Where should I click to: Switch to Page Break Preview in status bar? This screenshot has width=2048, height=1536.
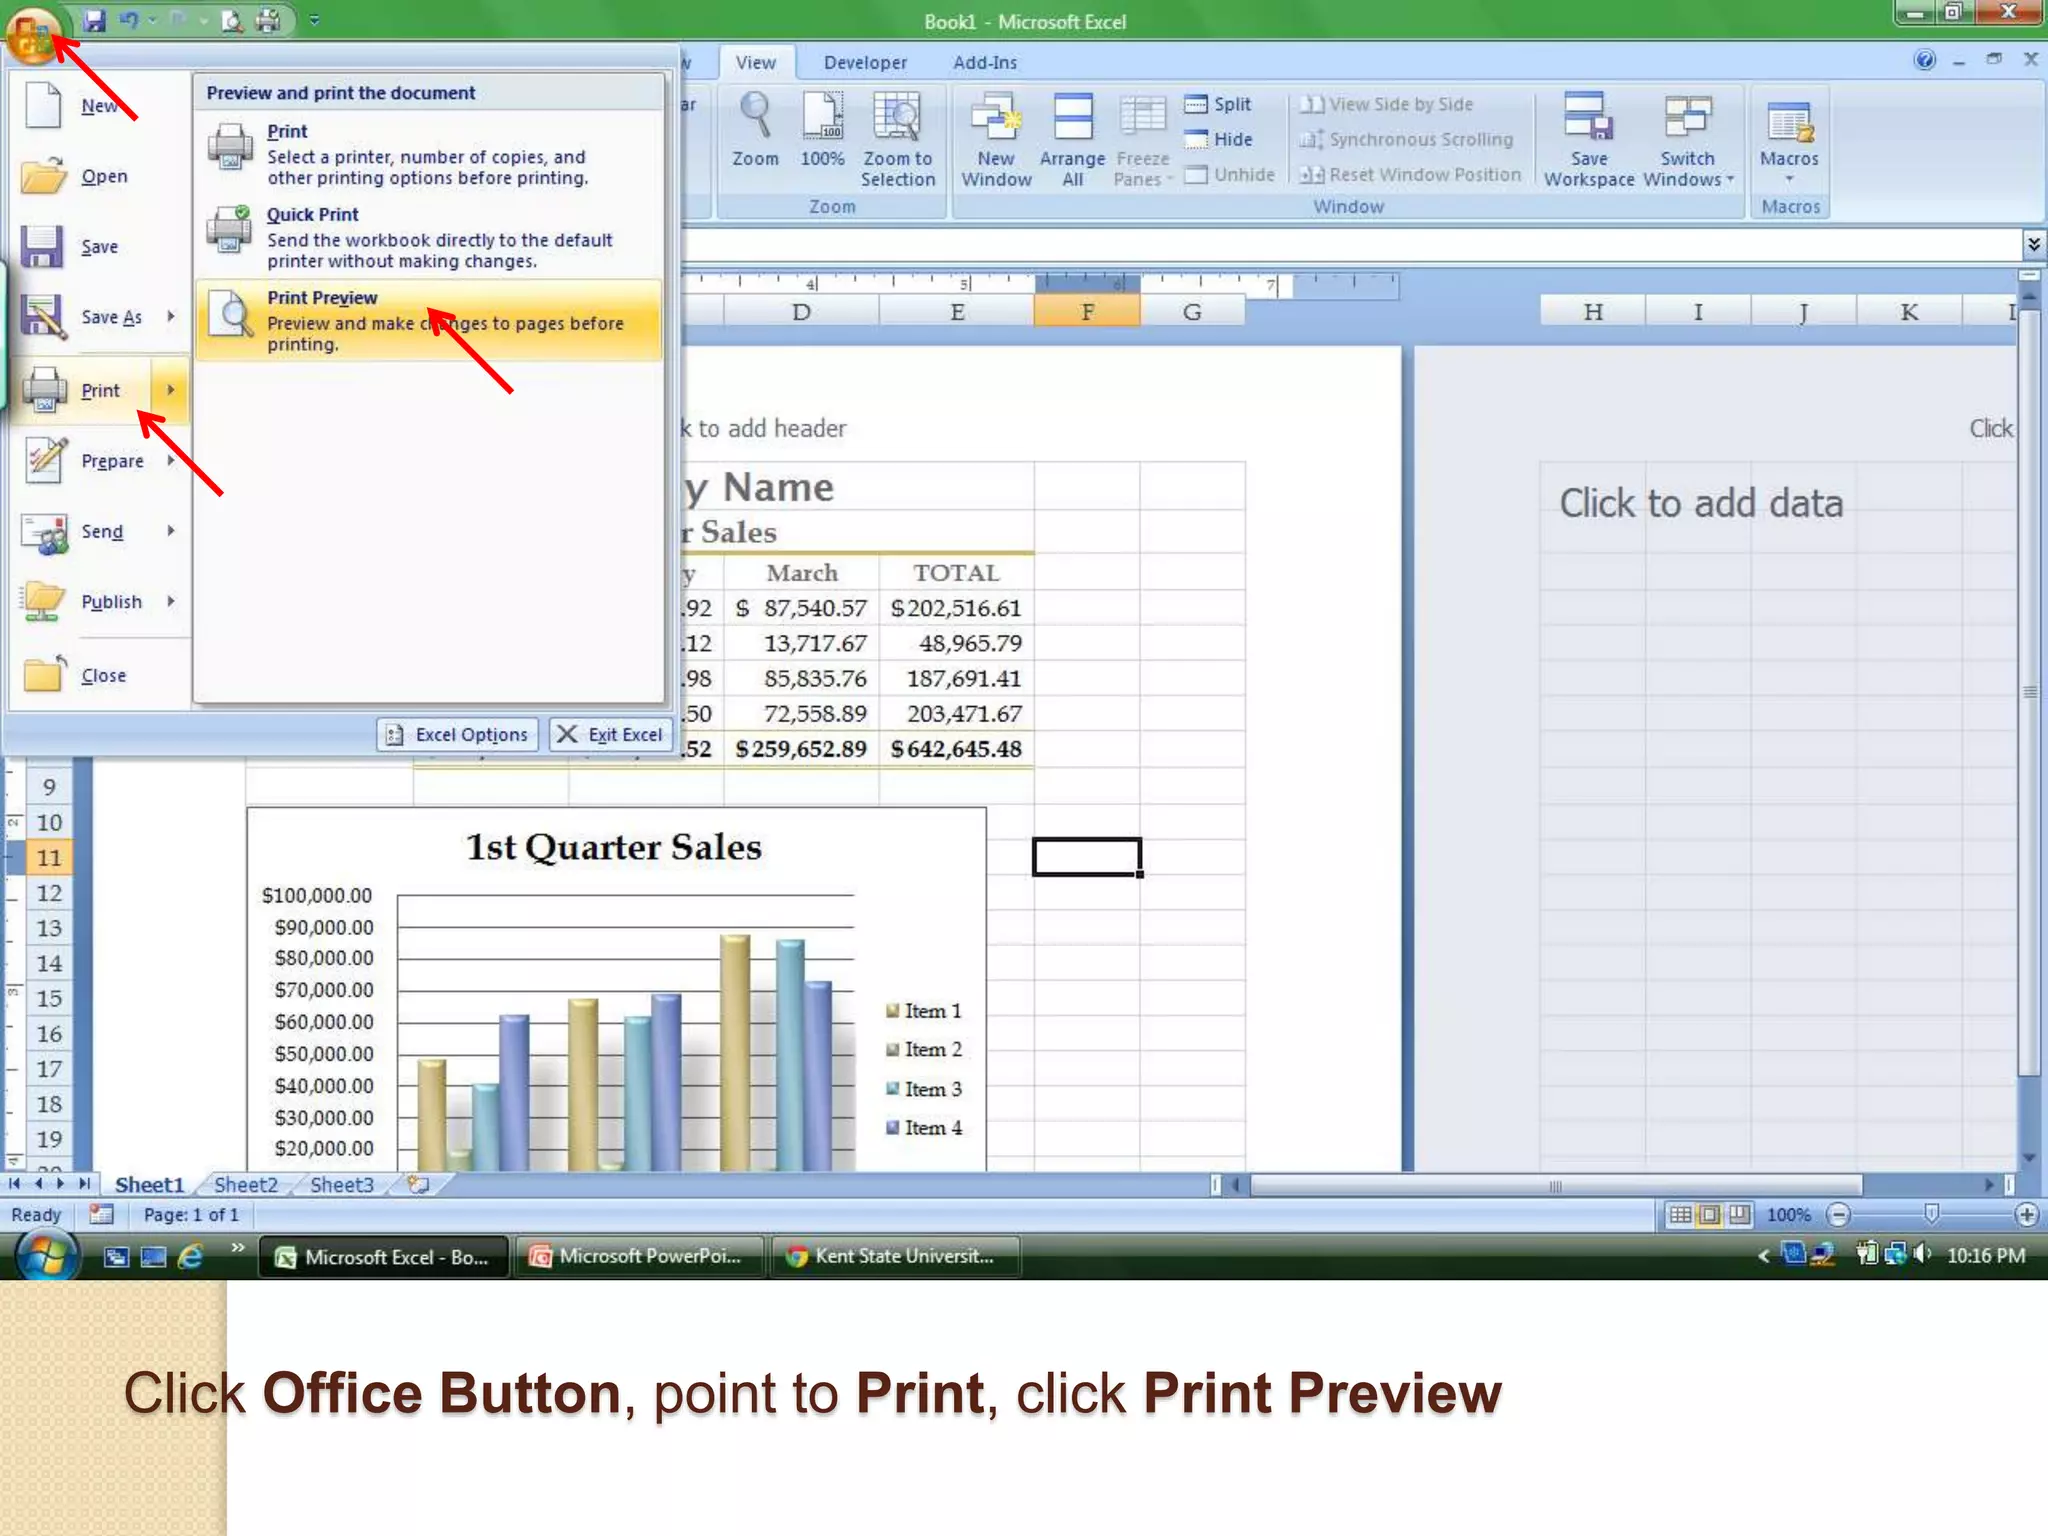pyautogui.click(x=1740, y=1215)
